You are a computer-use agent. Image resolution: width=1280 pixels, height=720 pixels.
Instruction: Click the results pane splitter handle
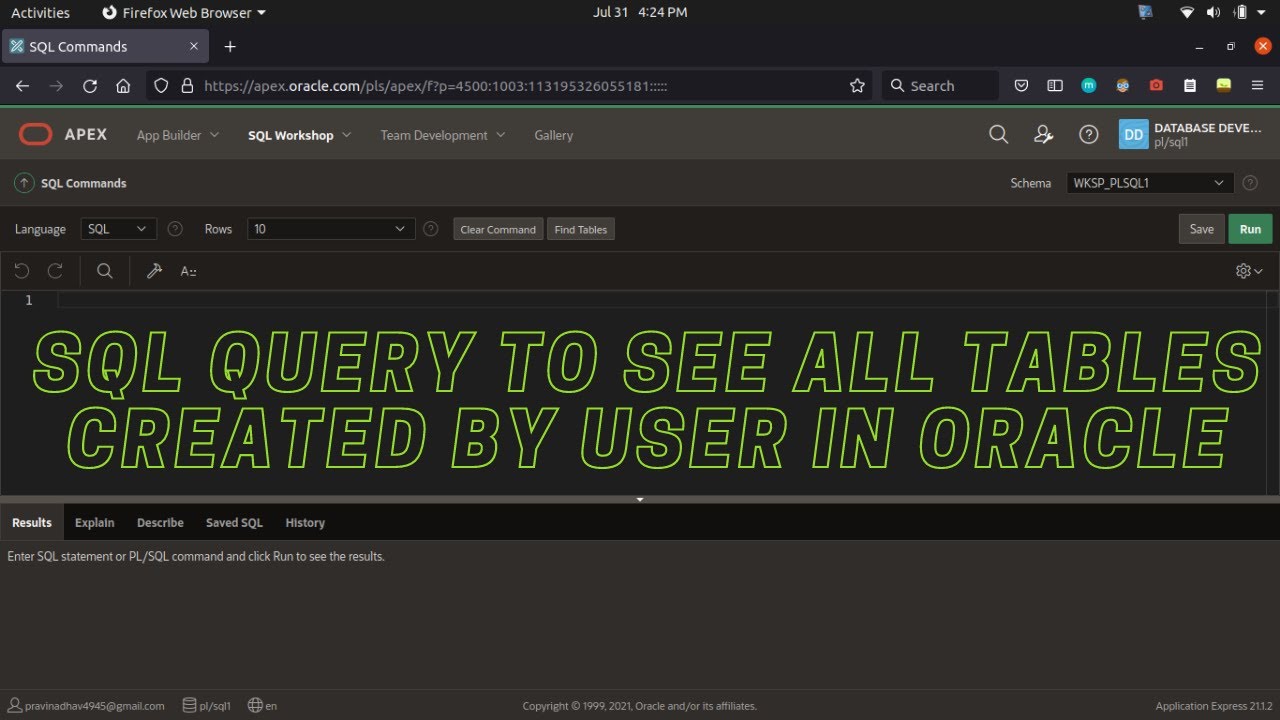pos(640,499)
